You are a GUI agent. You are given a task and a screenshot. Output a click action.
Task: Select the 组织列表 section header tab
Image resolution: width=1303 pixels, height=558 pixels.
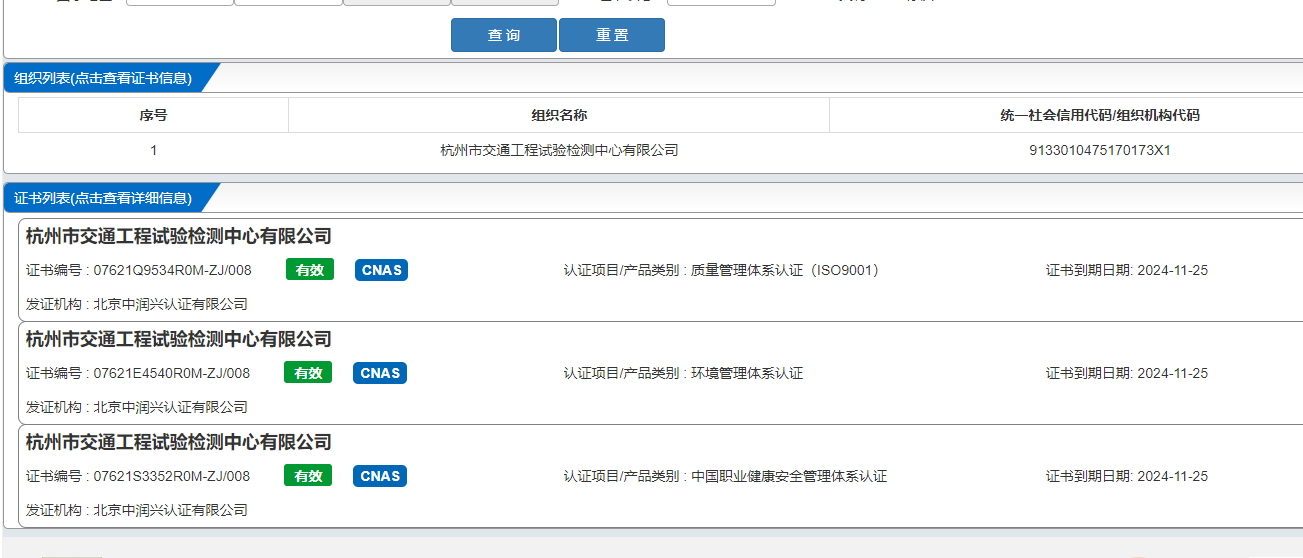[103, 78]
